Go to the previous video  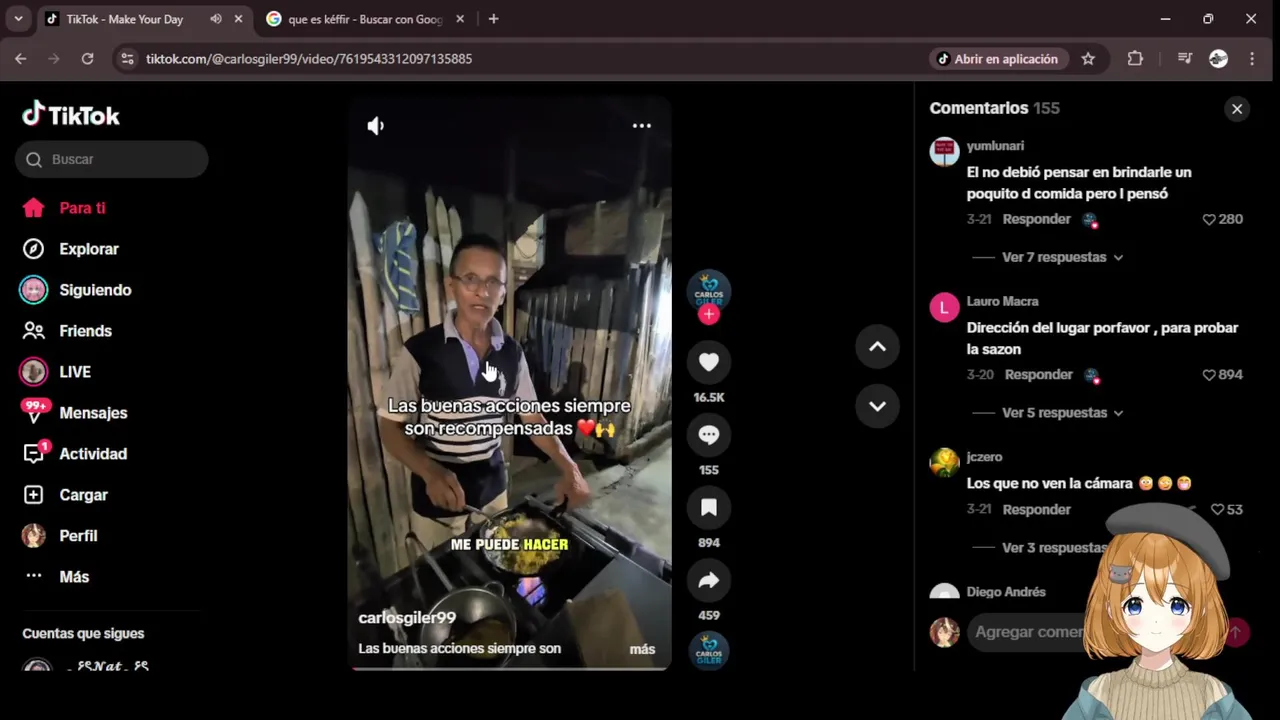pos(877,347)
